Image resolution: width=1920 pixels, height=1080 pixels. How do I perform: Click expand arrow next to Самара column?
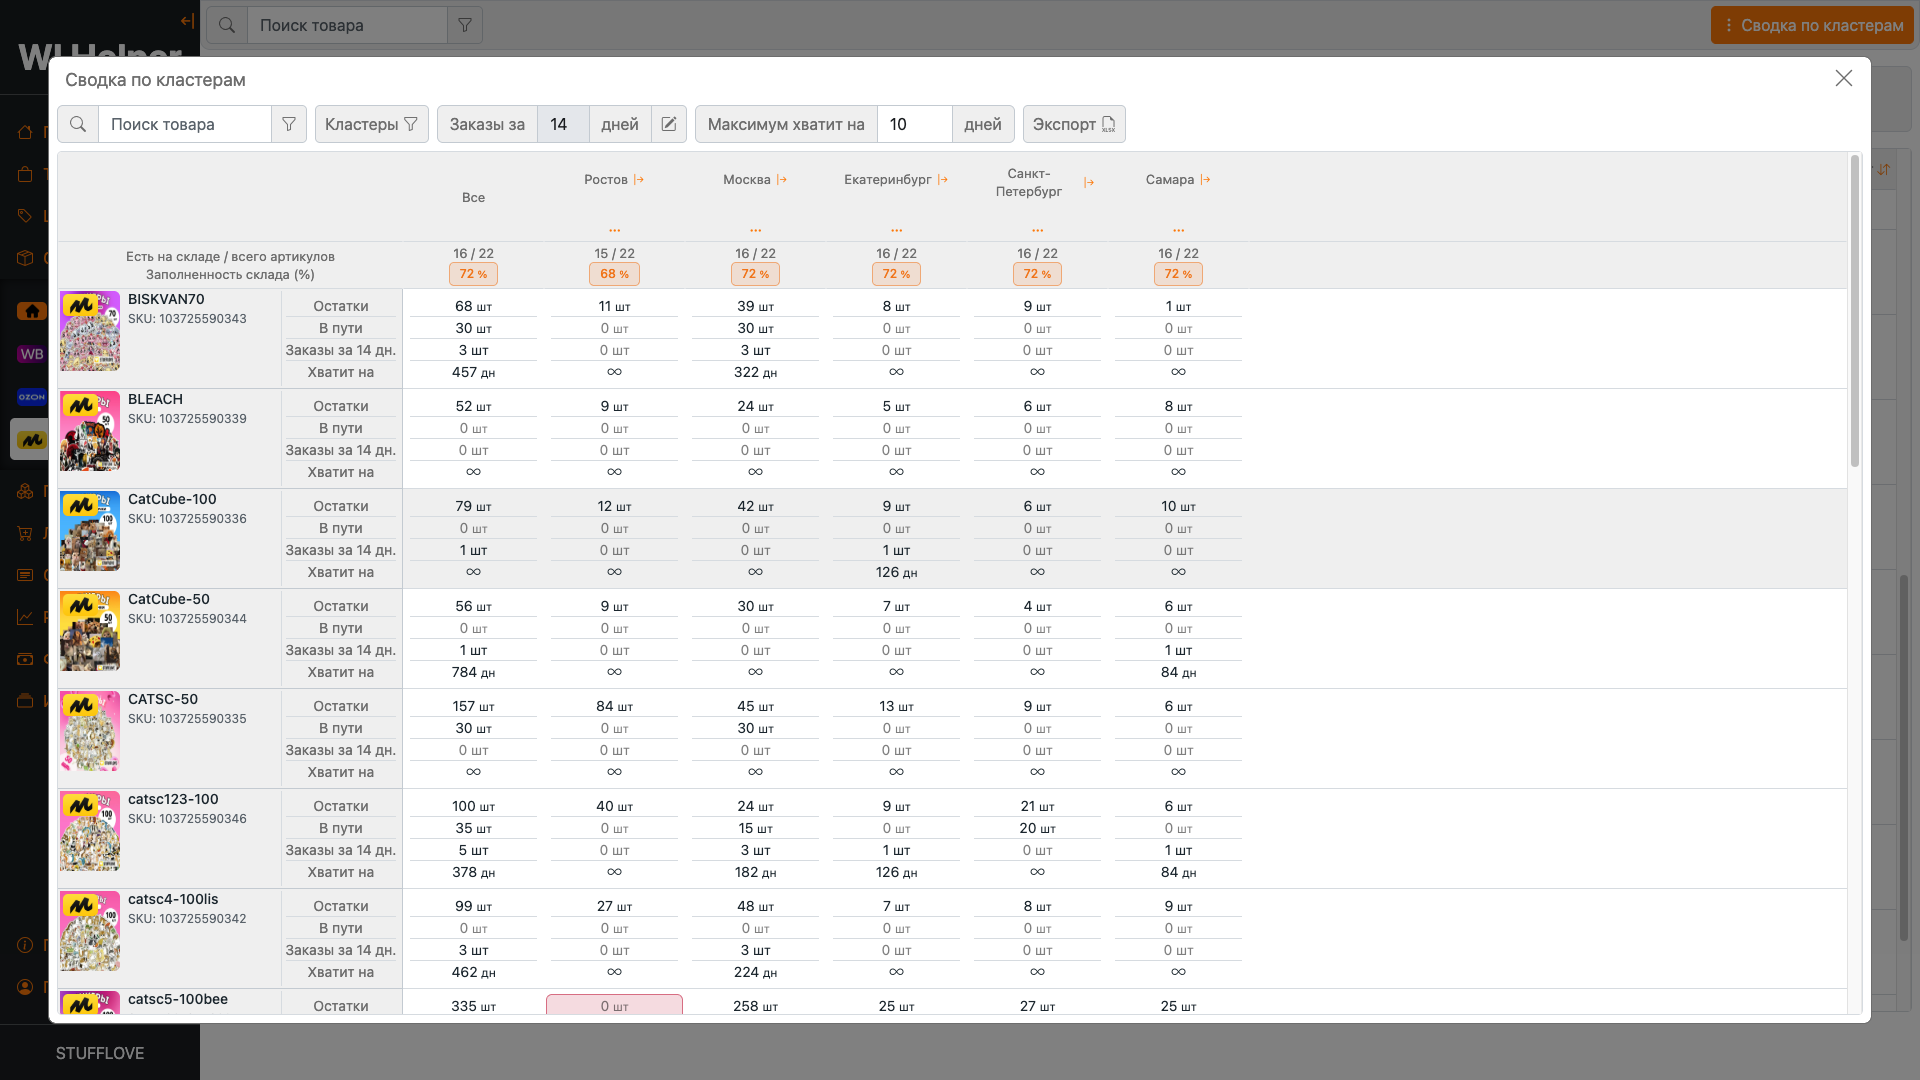point(1206,180)
